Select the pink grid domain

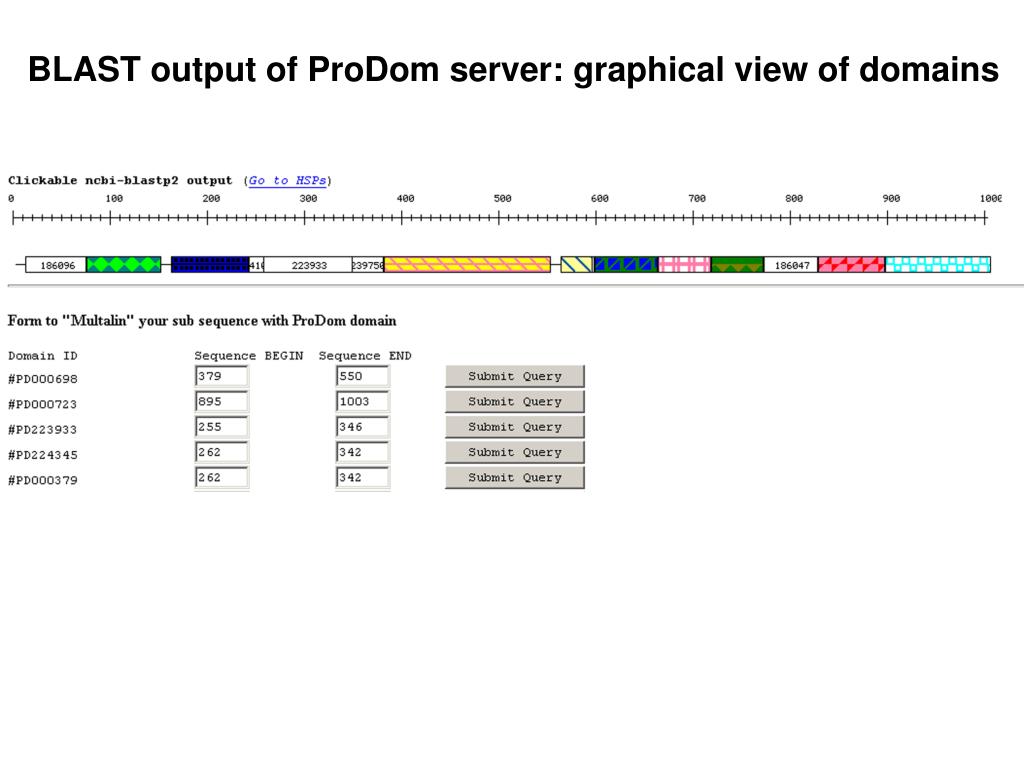[x=684, y=264]
